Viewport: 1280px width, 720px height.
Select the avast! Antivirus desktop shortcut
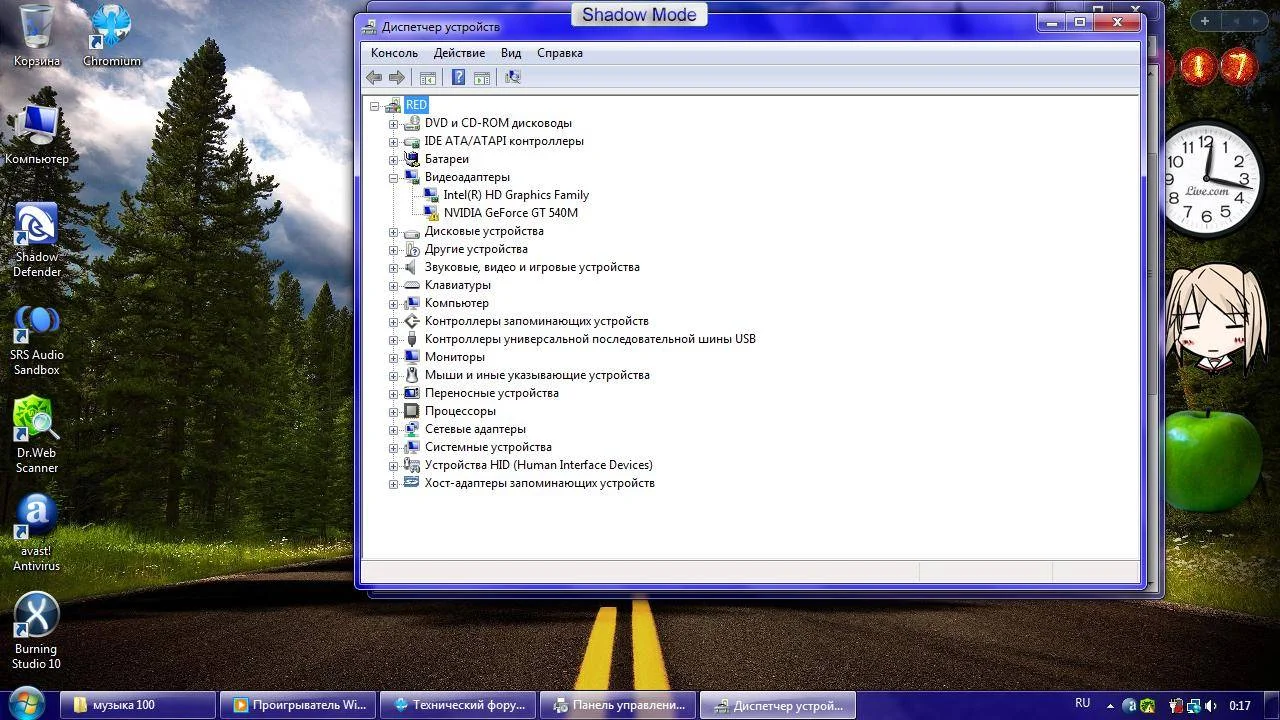coord(37,534)
